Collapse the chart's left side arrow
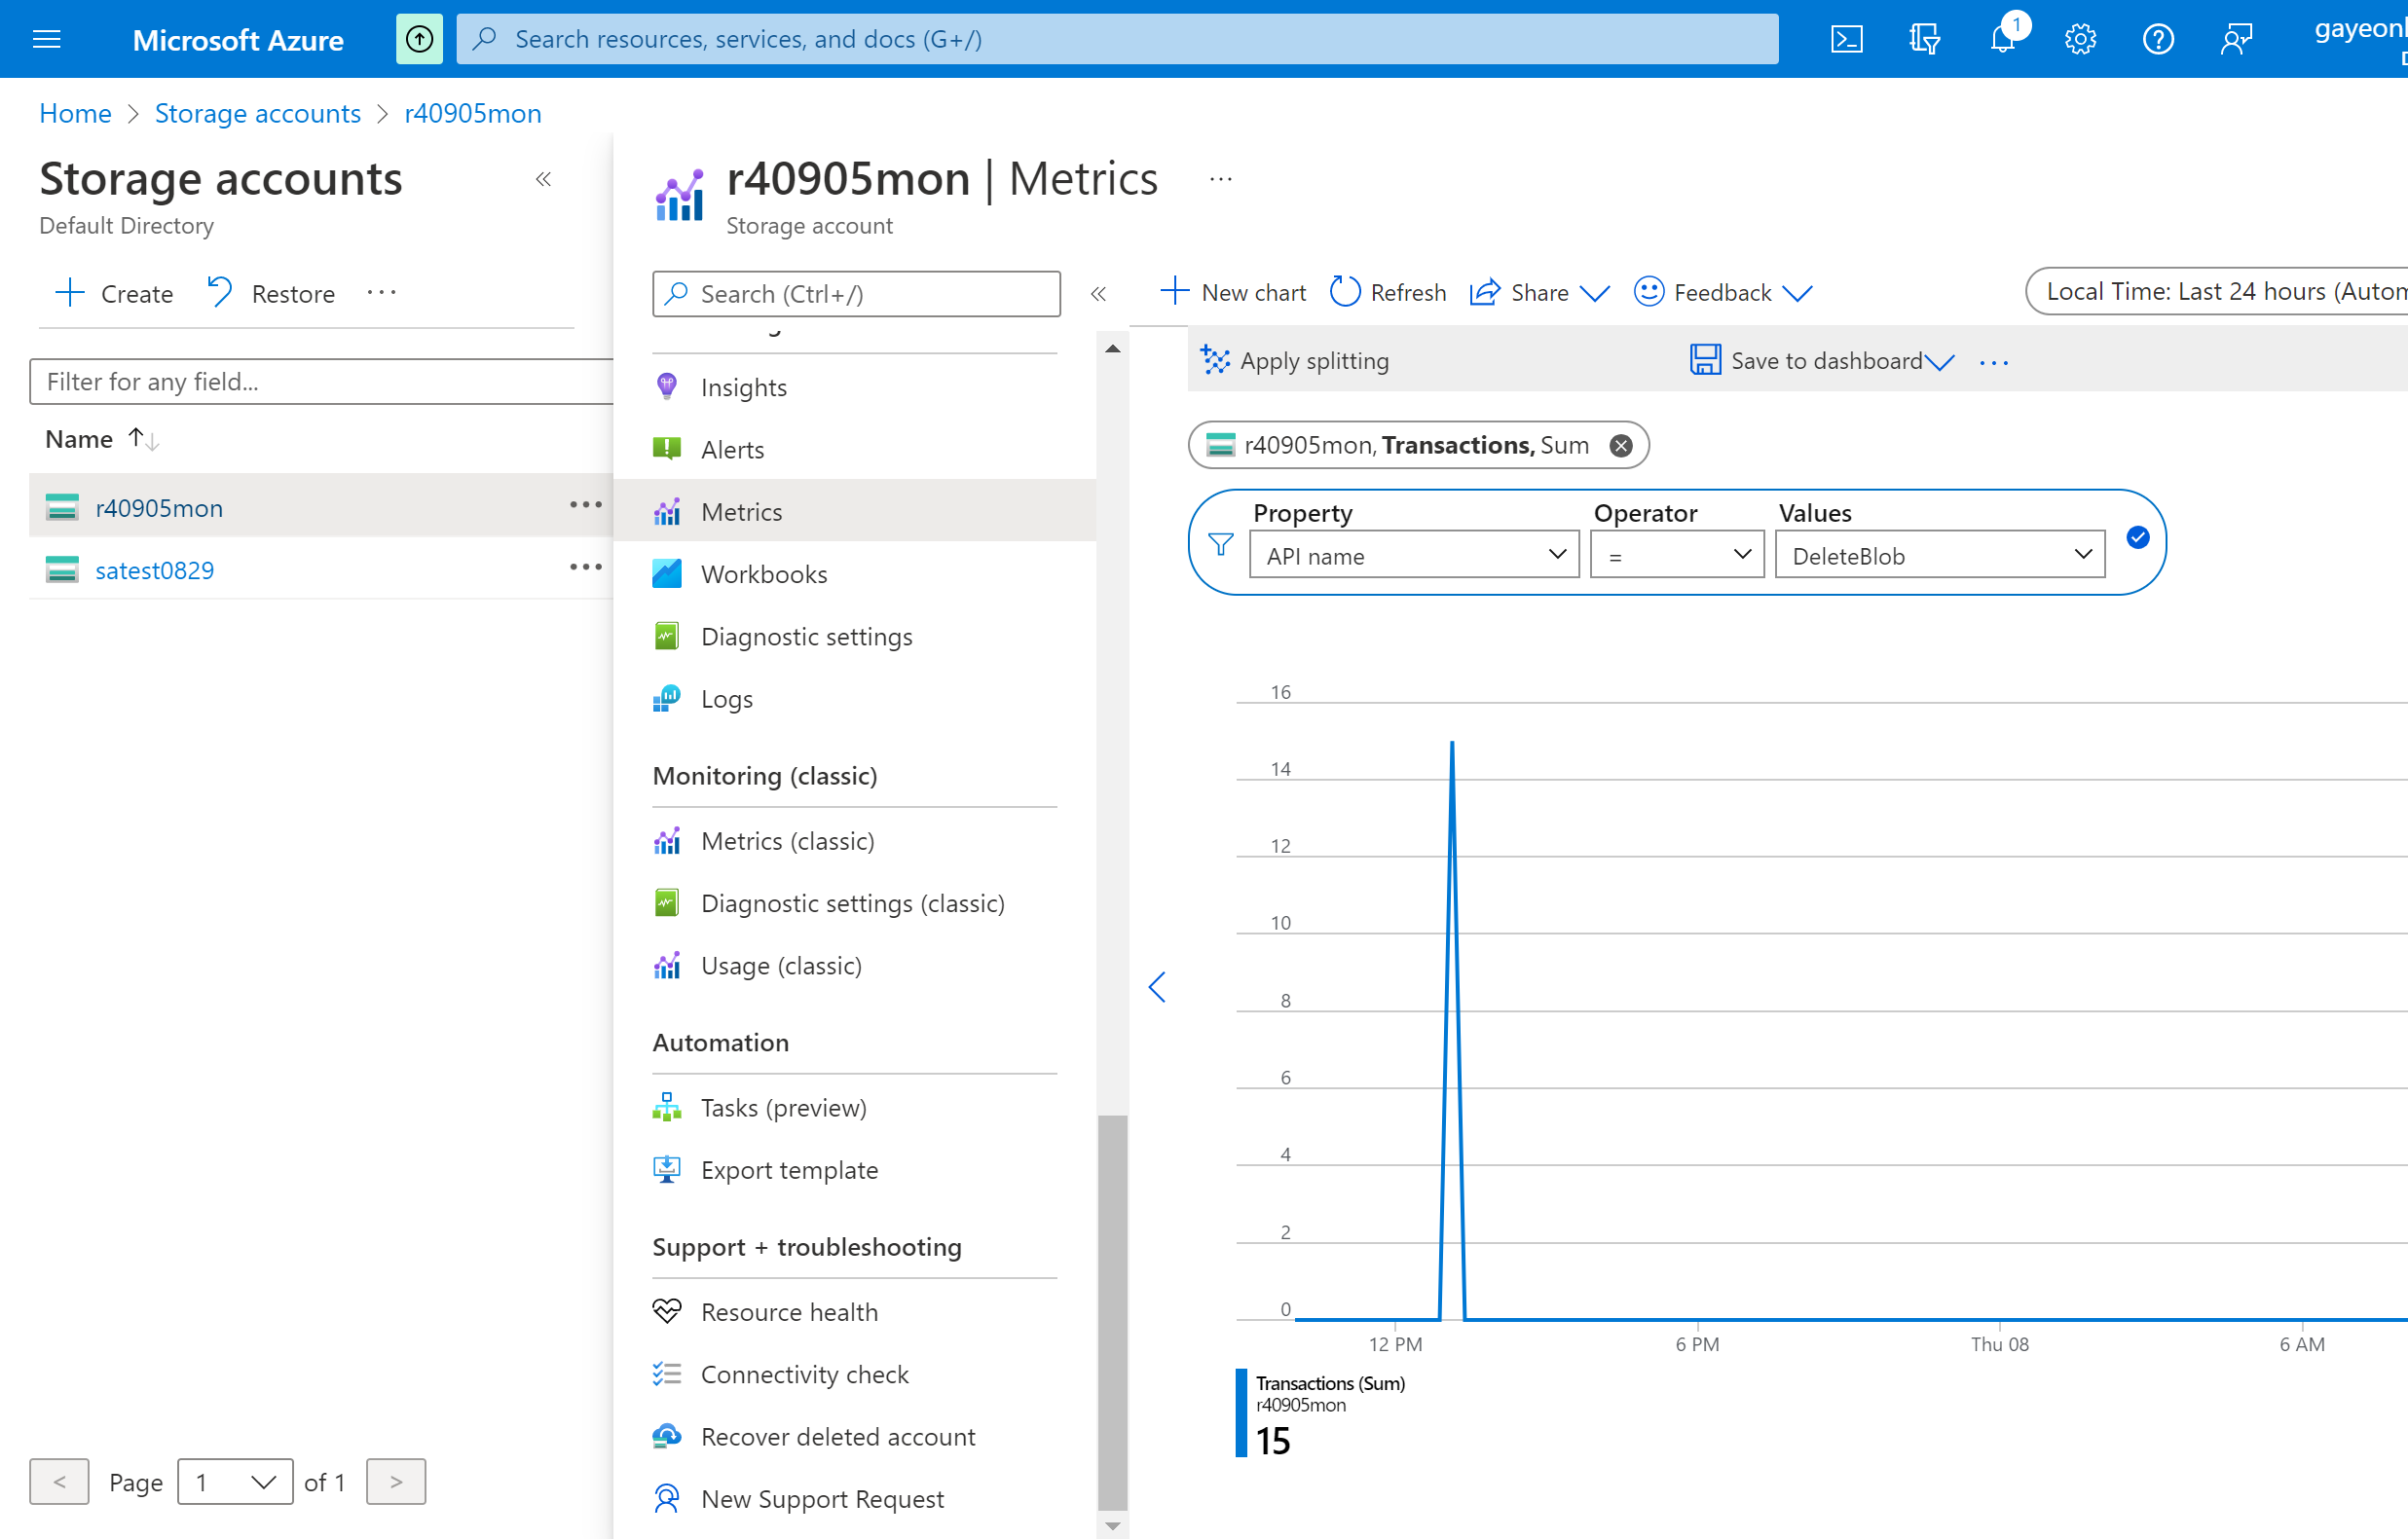 1157,987
